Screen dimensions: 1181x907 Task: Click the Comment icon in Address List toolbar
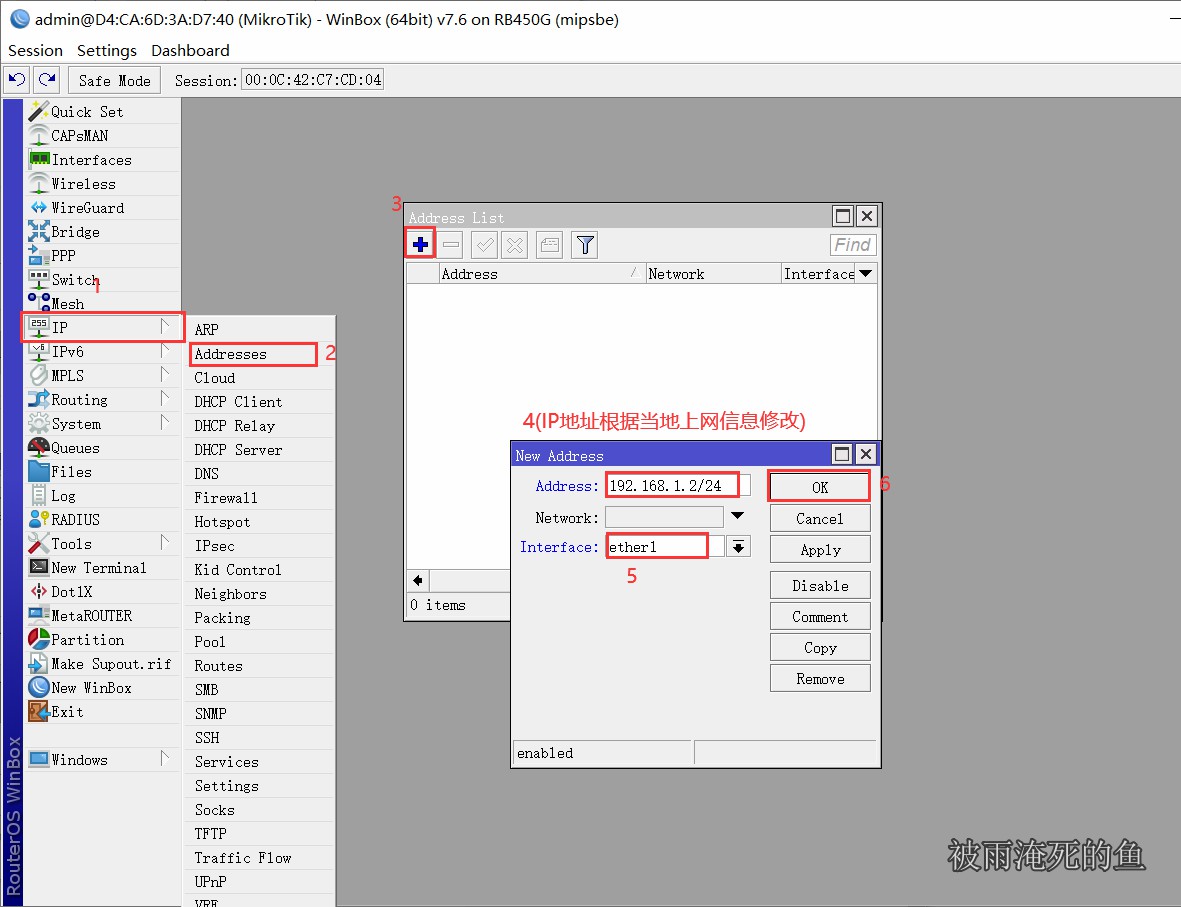tap(549, 244)
